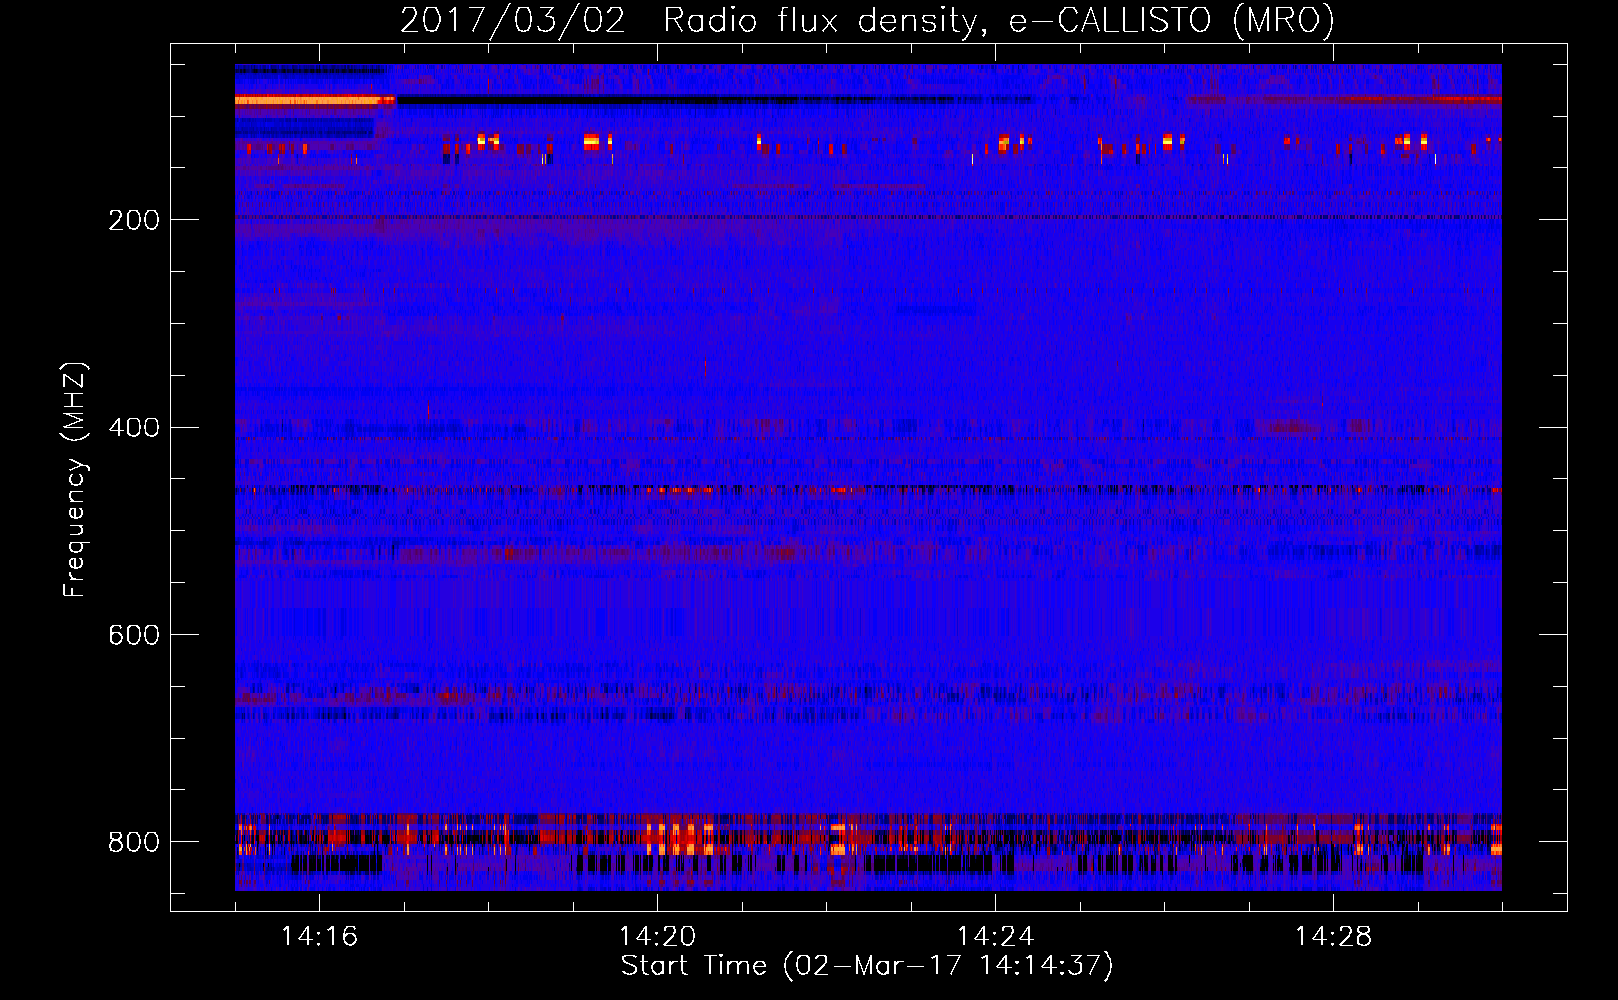This screenshot has width=1618, height=1000.
Task: Click the 14:16 time tick label
Action: click(319, 936)
